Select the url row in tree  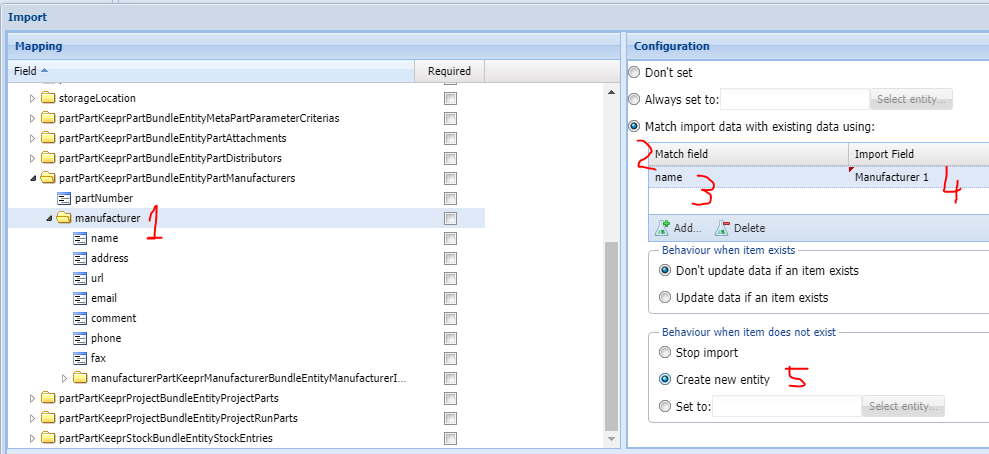click(x=247, y=279)
